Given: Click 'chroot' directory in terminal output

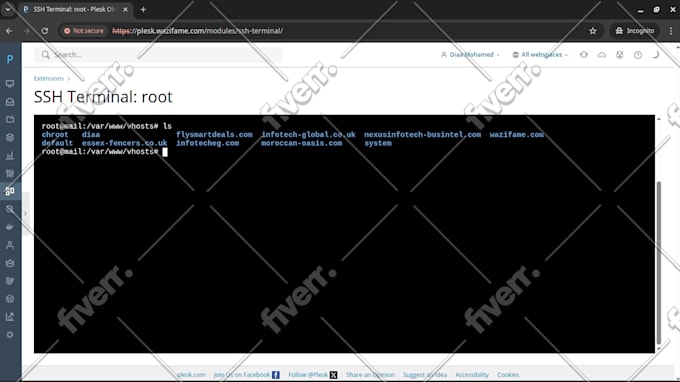Looking at the screenshot, I should pyautogui.click(x=55, y=135).
